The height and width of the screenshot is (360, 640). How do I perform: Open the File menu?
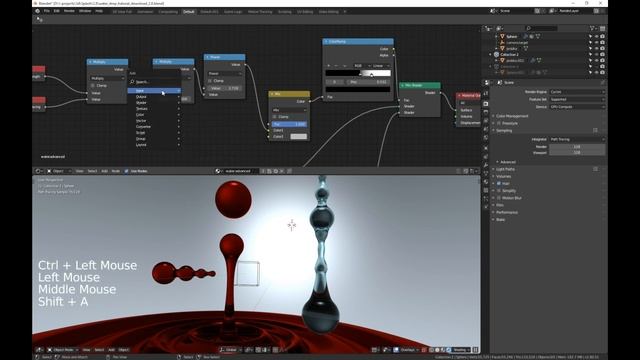point(47,11)
